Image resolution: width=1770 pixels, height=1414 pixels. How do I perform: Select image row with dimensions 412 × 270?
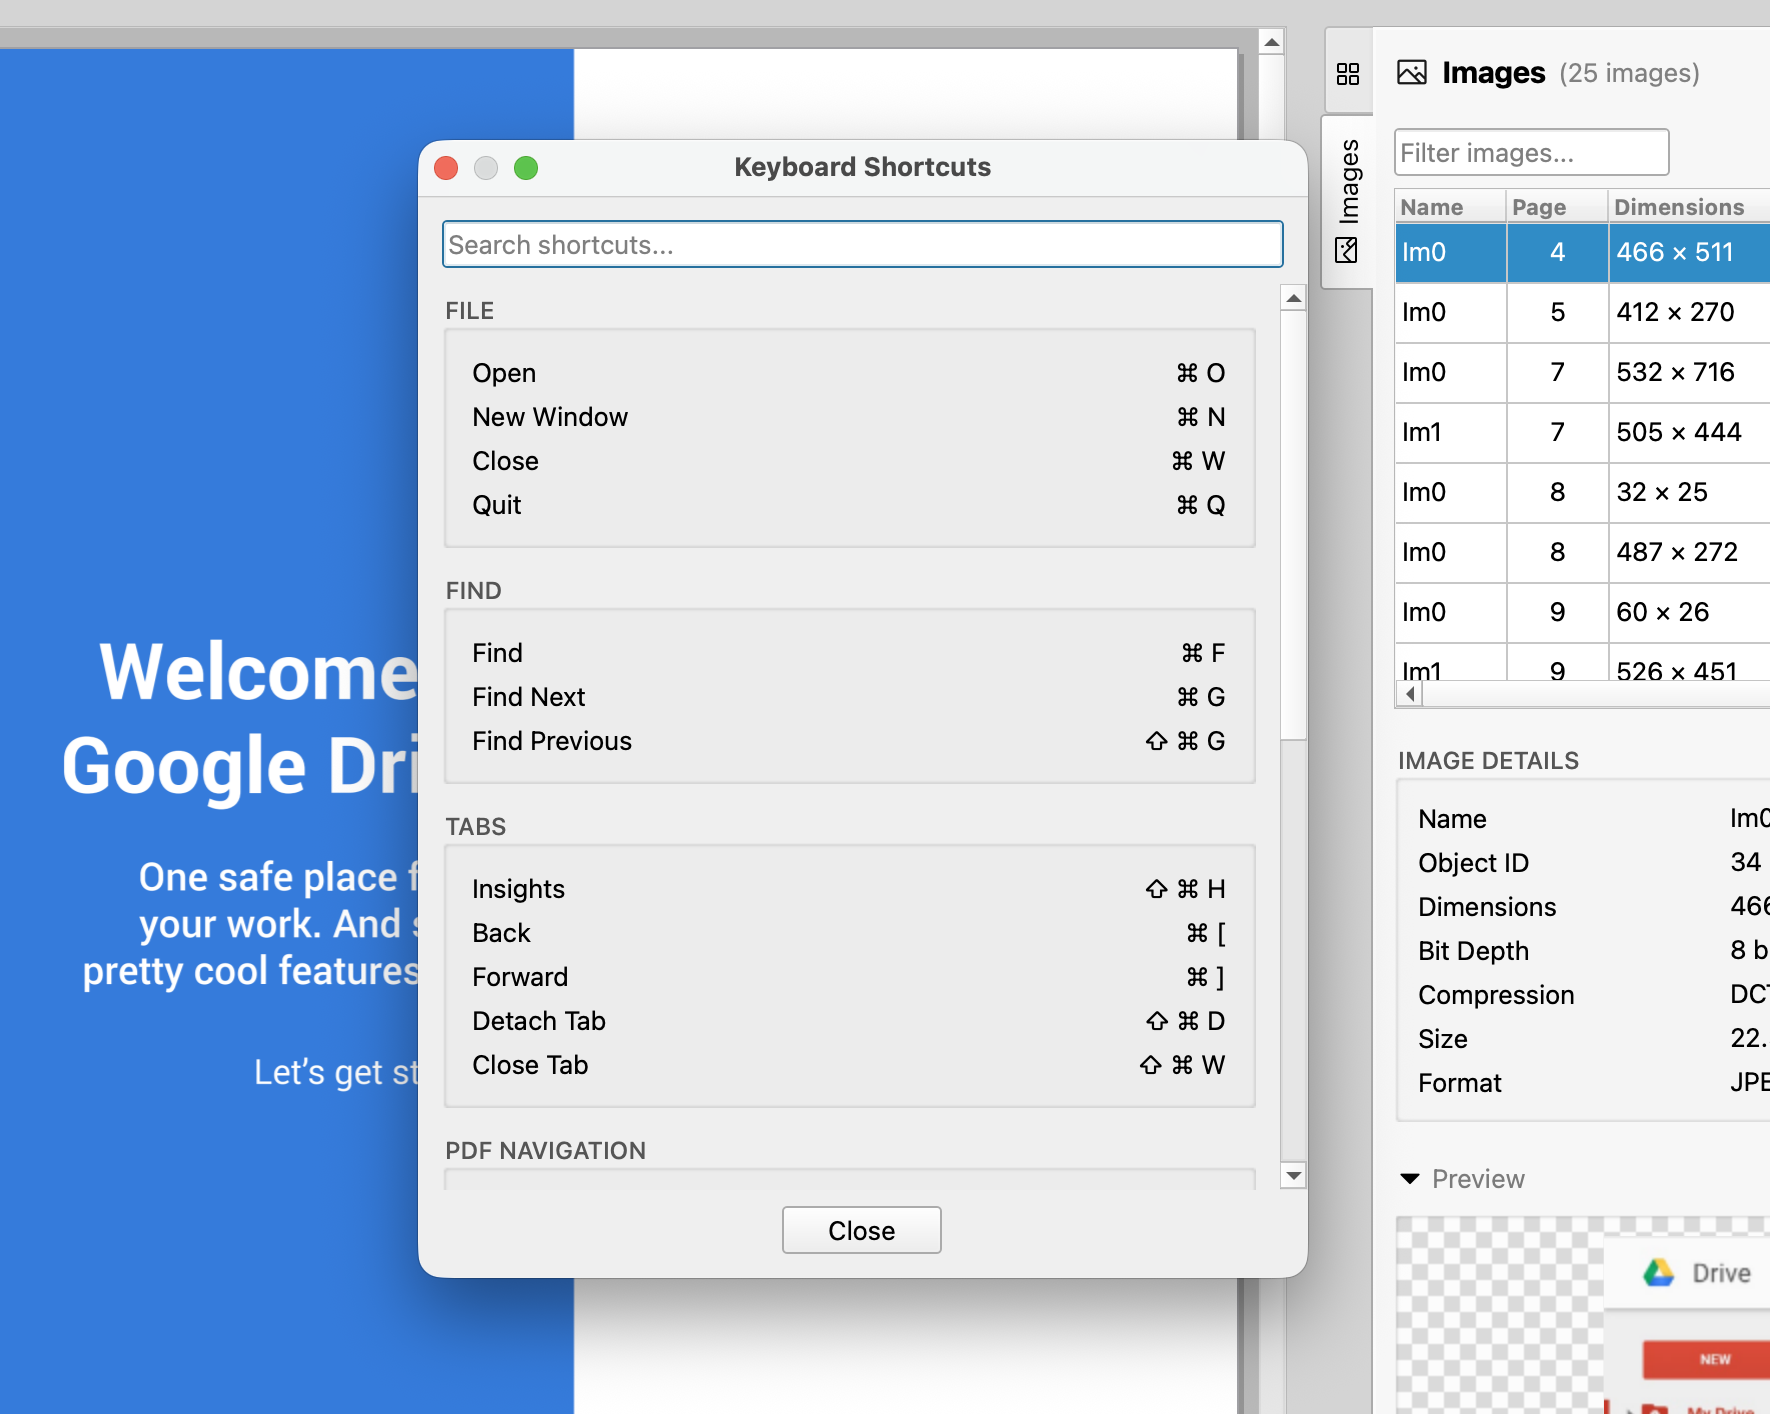click(x=1583, y=312)
